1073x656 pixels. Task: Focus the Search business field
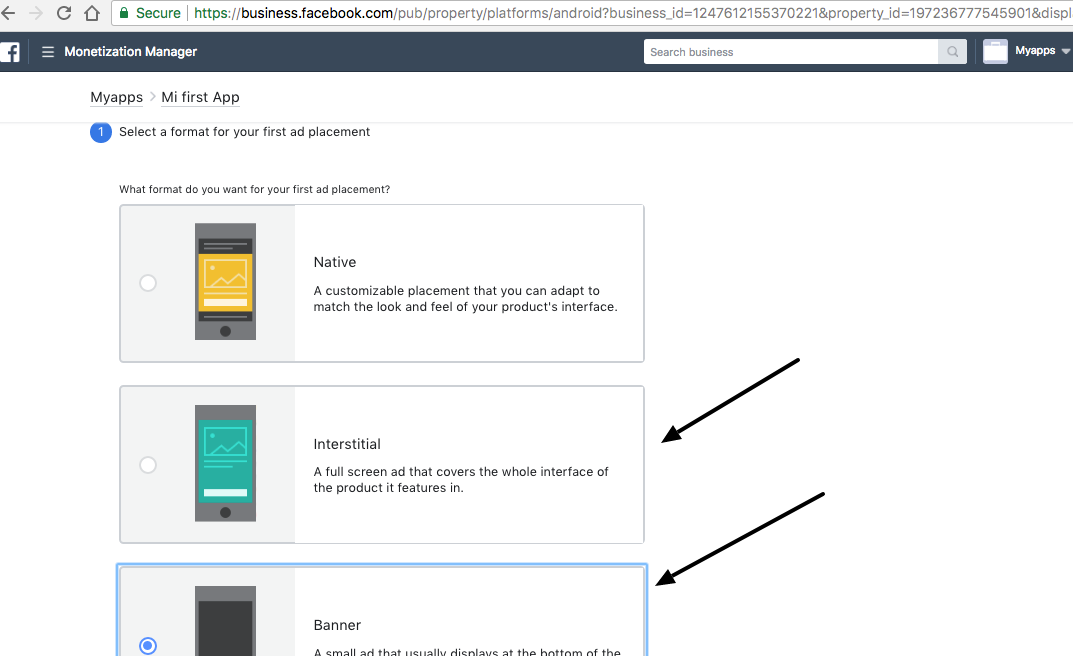tap(790, 52)
